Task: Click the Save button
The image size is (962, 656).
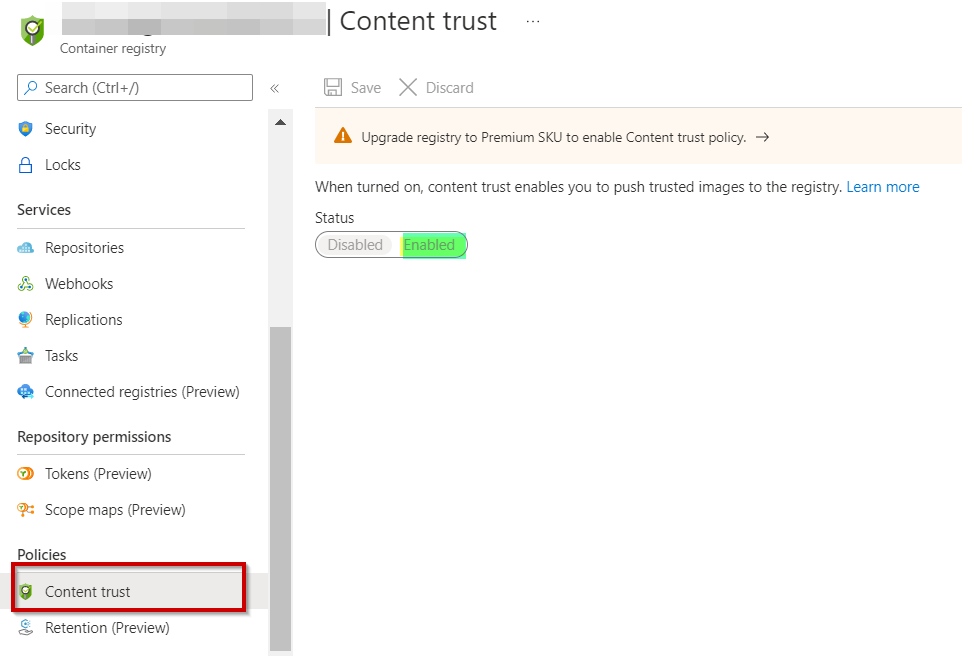Action: coord(352,88)
